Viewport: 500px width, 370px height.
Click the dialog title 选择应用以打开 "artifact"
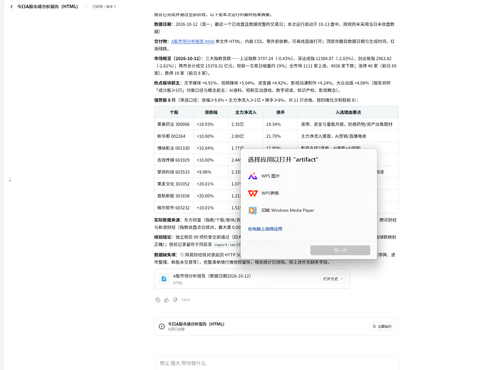pos(283,160)
